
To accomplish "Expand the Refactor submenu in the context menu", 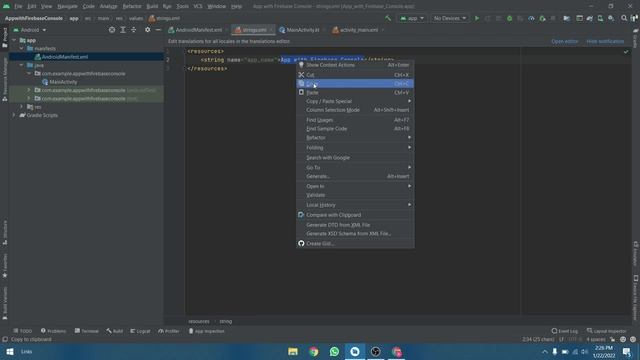I will pos(355,138).
